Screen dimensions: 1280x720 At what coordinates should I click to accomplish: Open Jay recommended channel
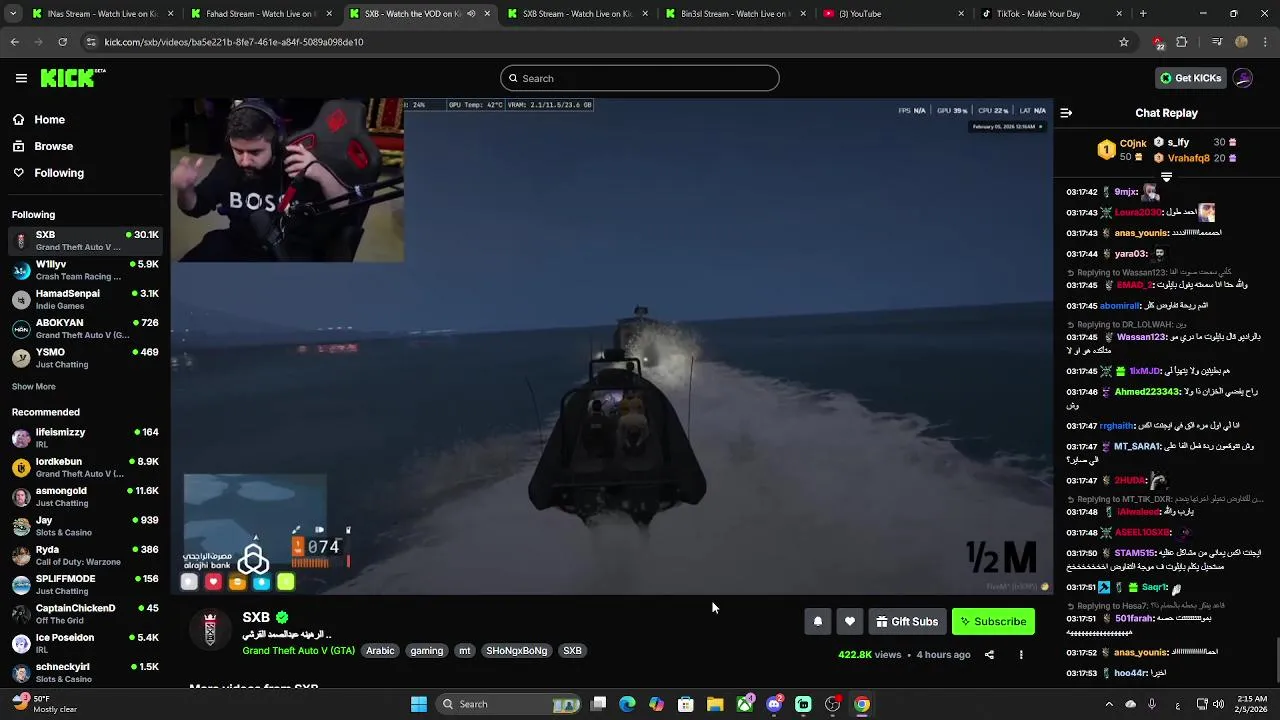pyautogui.click(x=85, y=526)
